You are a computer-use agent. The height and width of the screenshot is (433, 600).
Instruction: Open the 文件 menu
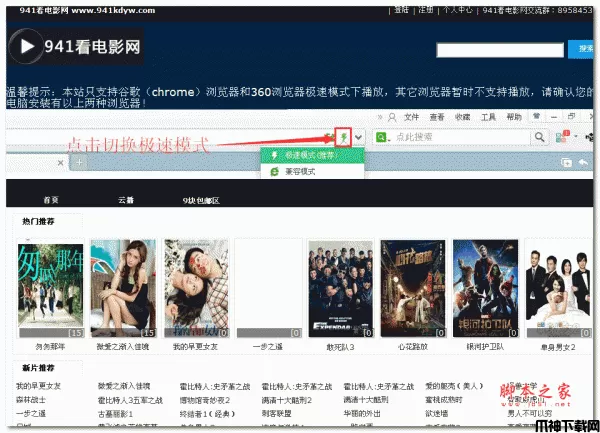click(412, 117)
